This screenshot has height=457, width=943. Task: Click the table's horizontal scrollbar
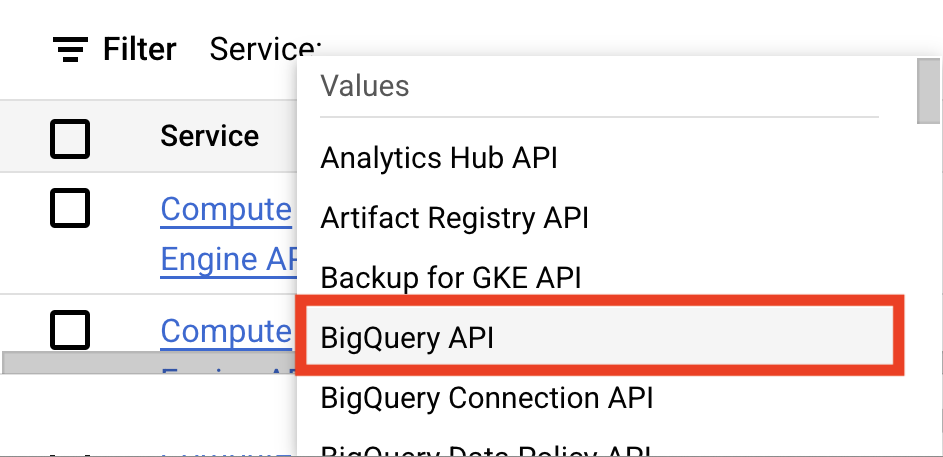[x=150, y=362]
